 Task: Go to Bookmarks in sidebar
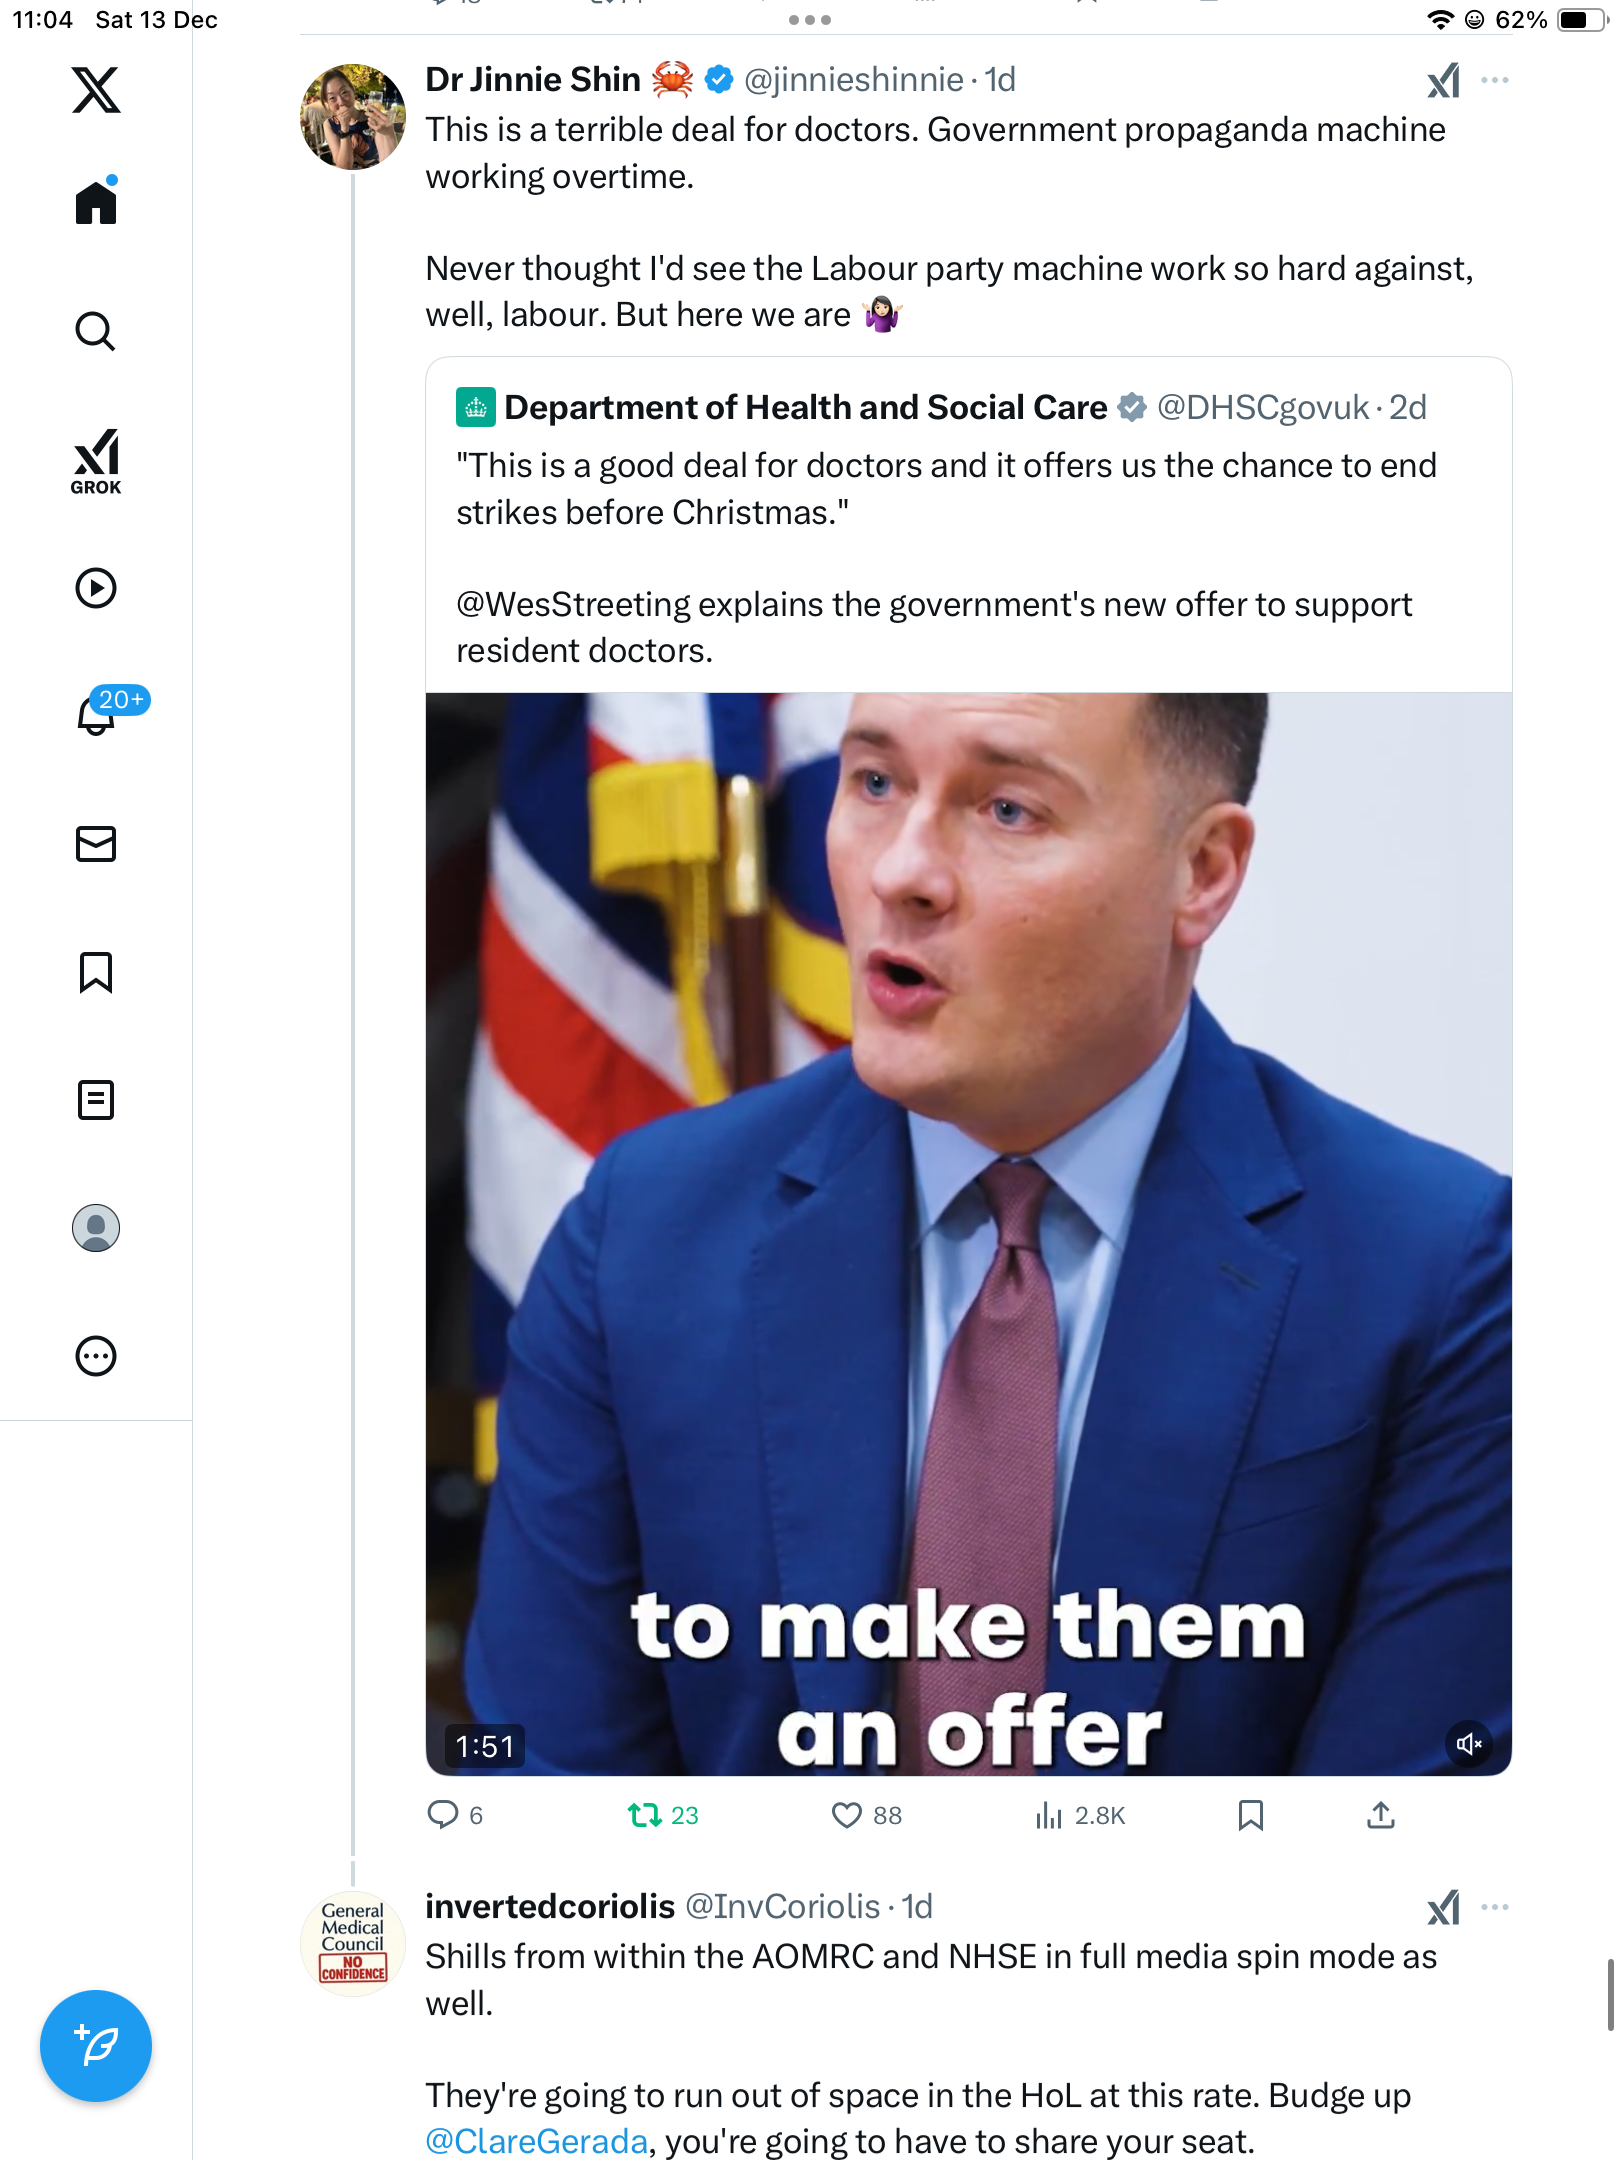[96, 972]
